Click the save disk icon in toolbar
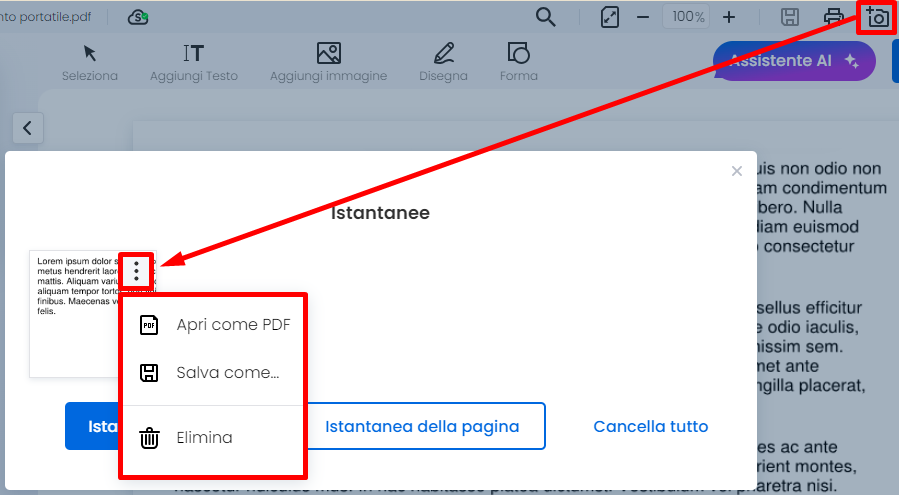This screenshot has width=899, height=495. (789, 17)
